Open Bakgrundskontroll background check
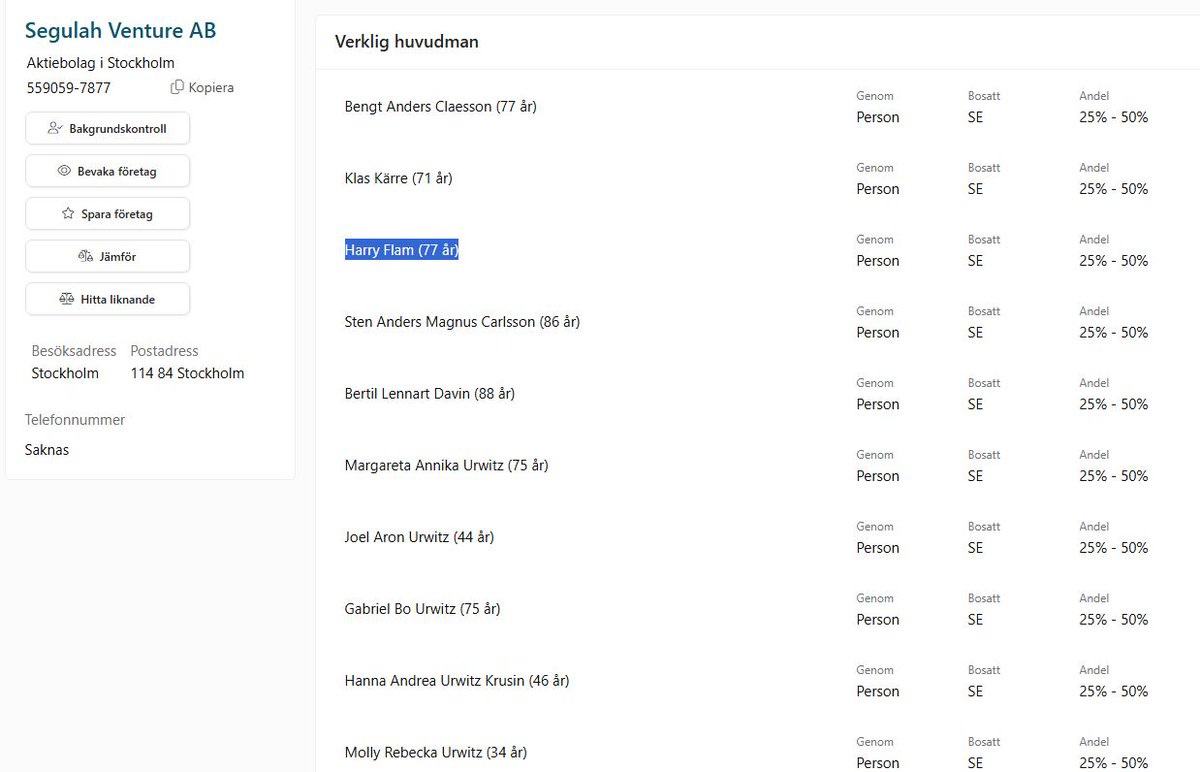The width and height of the screenshot is (1200, 772). point(107,128)
